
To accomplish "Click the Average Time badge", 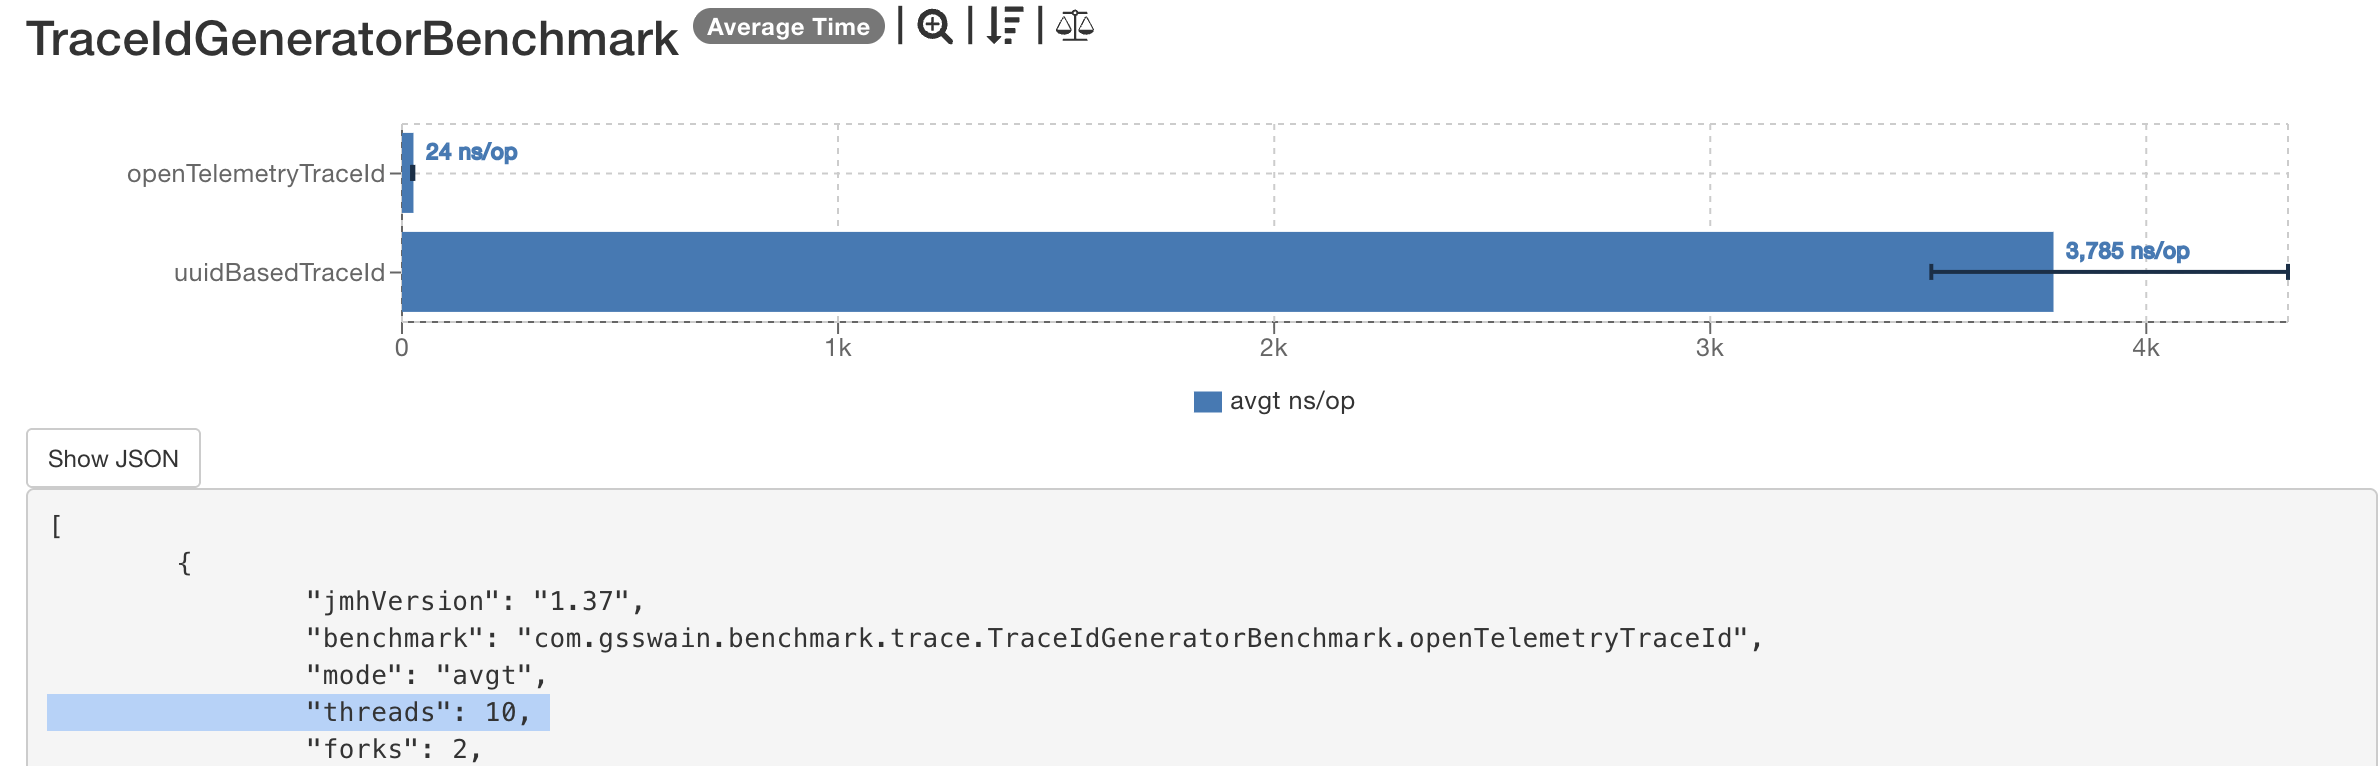I will pos(788,27).
